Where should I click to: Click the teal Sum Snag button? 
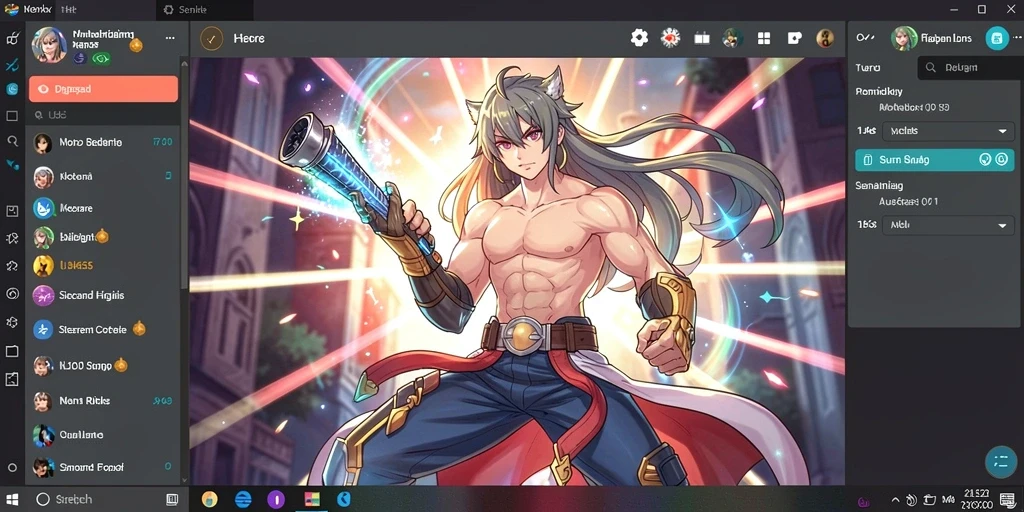click(x=935, y=159)
